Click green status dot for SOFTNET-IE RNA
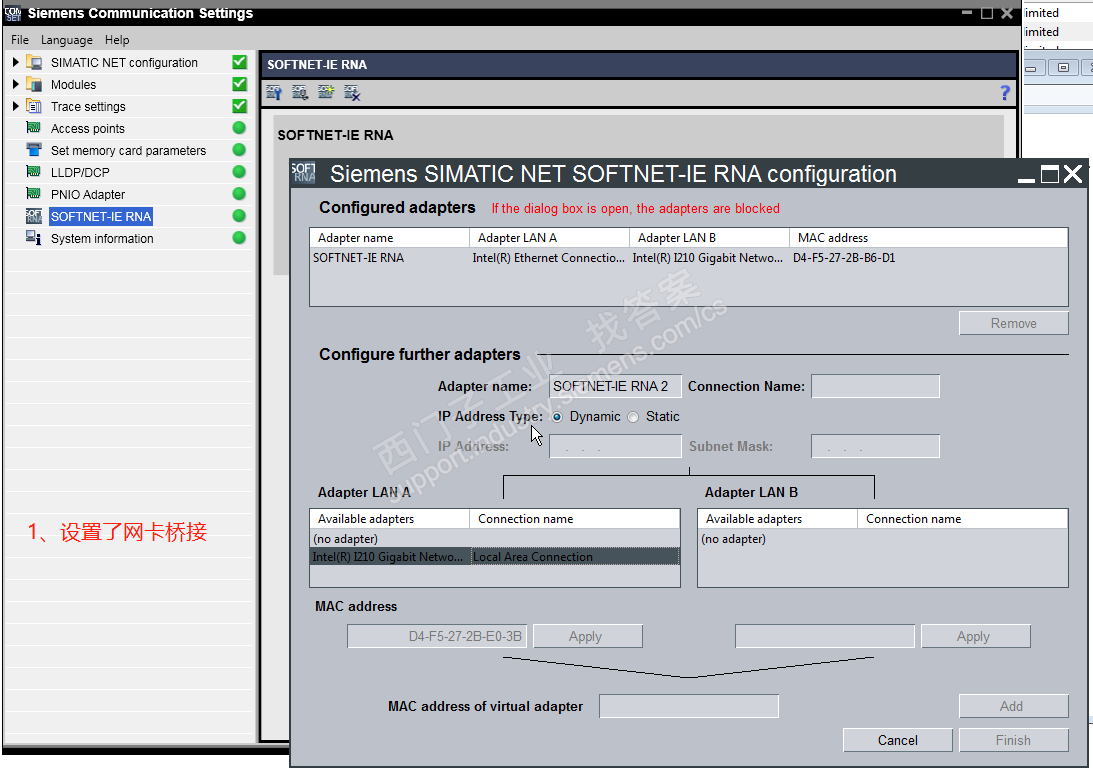This screenshot has width=1093, height=769. 239,215
